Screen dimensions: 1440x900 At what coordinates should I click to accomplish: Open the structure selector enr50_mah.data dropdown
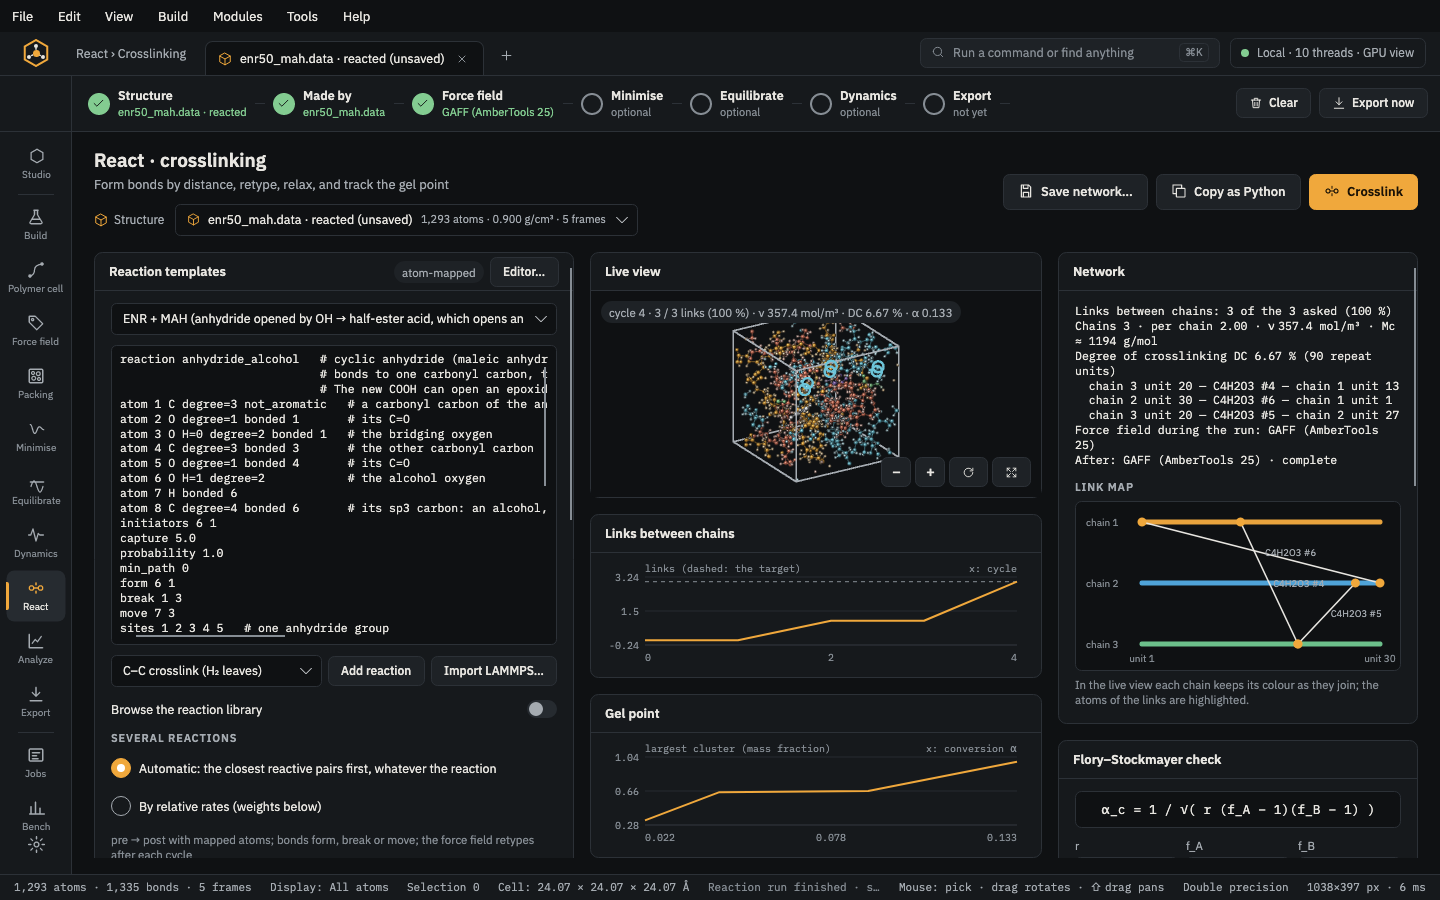tap(406, 220)
